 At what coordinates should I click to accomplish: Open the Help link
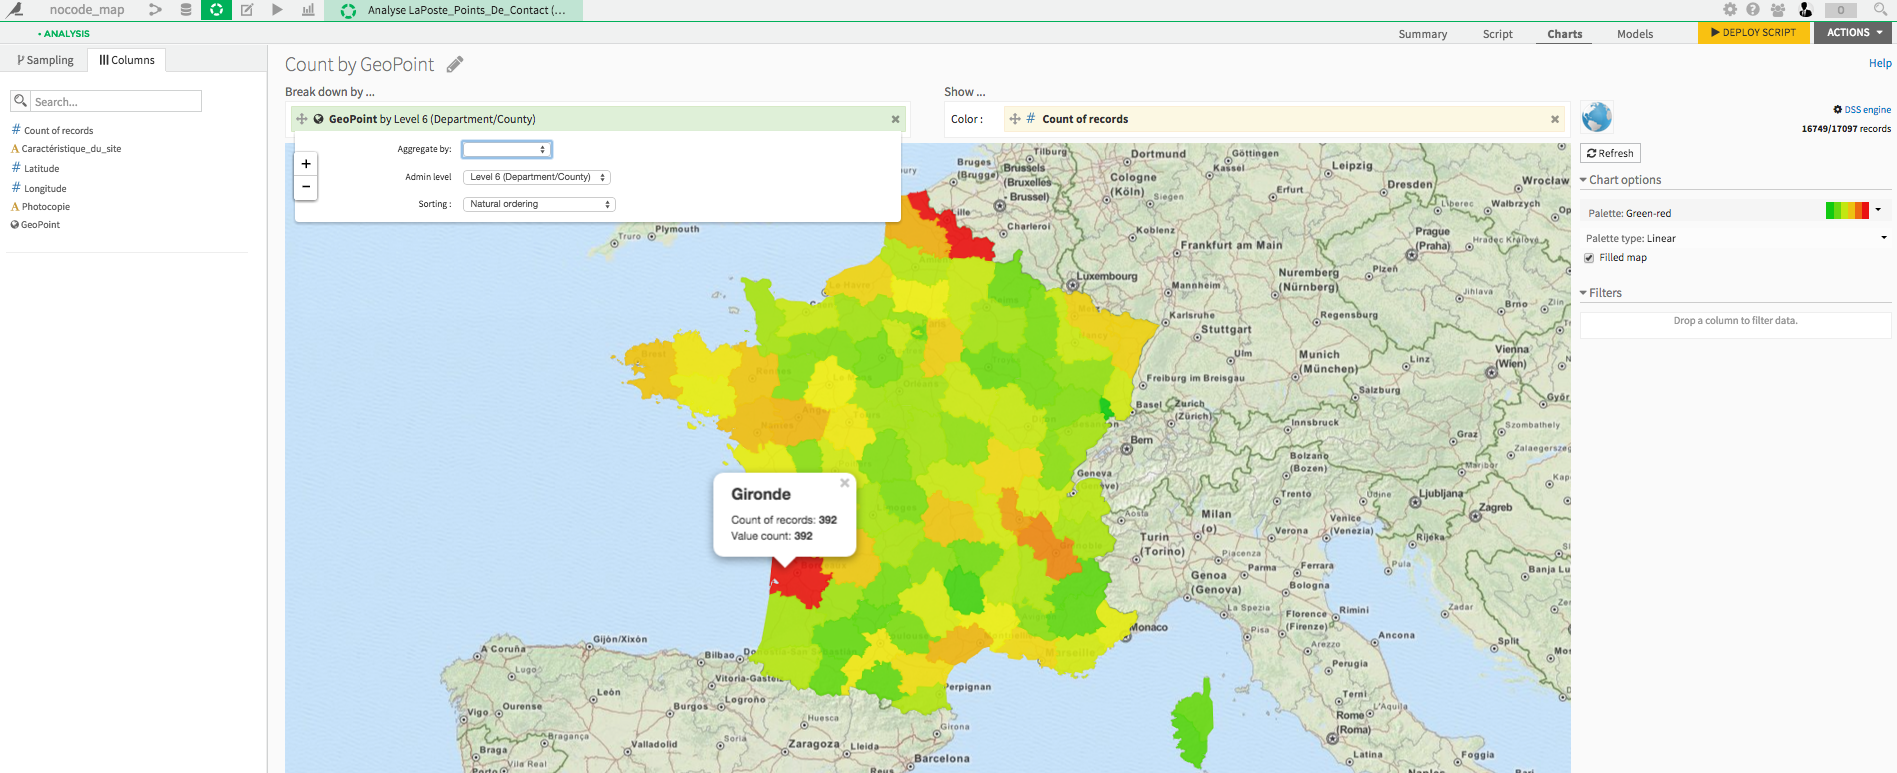[x=1880, y=63]
